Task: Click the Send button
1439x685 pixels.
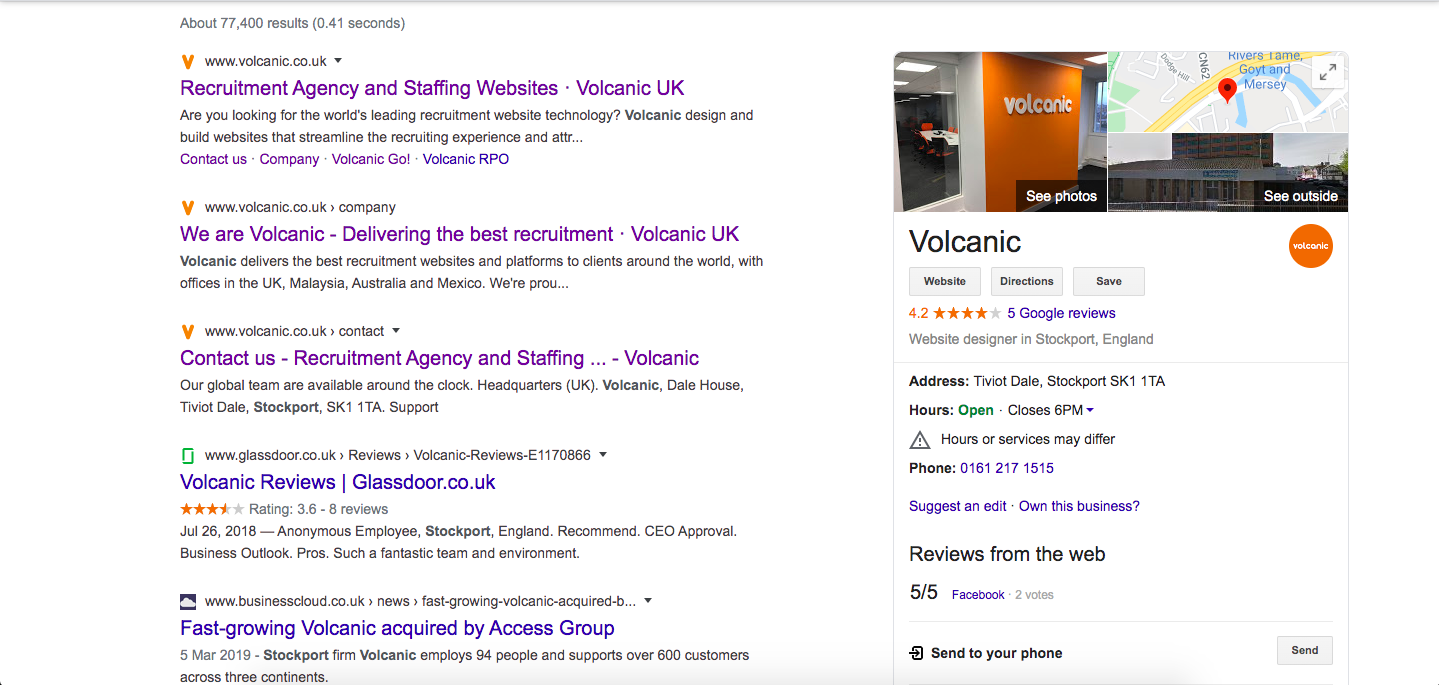Action: [x=1305, y=650]
